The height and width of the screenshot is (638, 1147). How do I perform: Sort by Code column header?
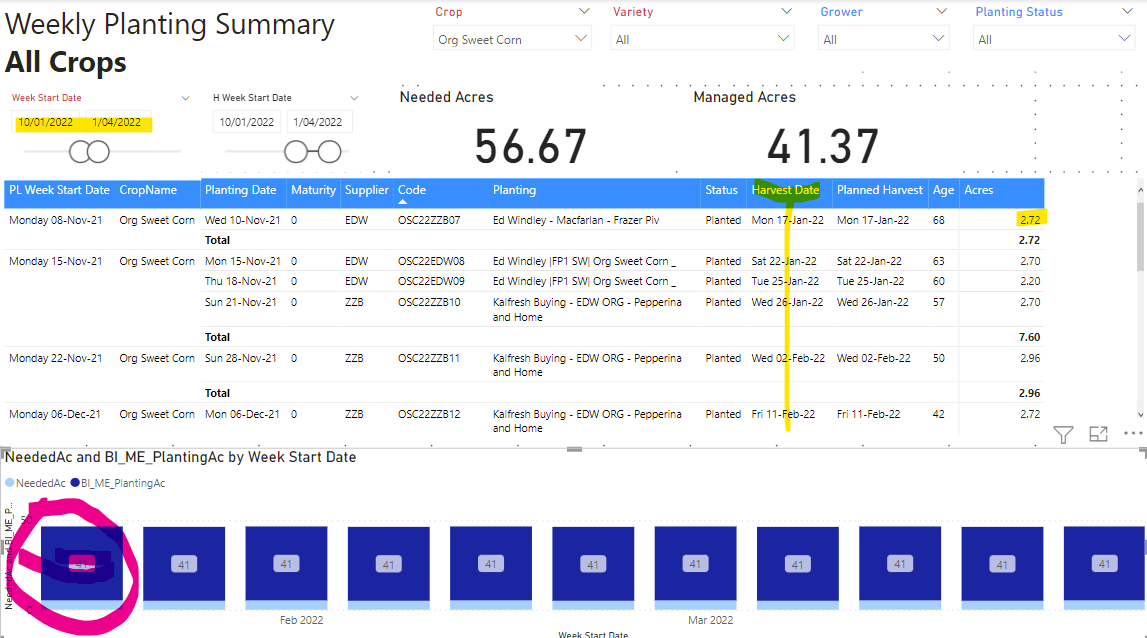tap(412, 190)
